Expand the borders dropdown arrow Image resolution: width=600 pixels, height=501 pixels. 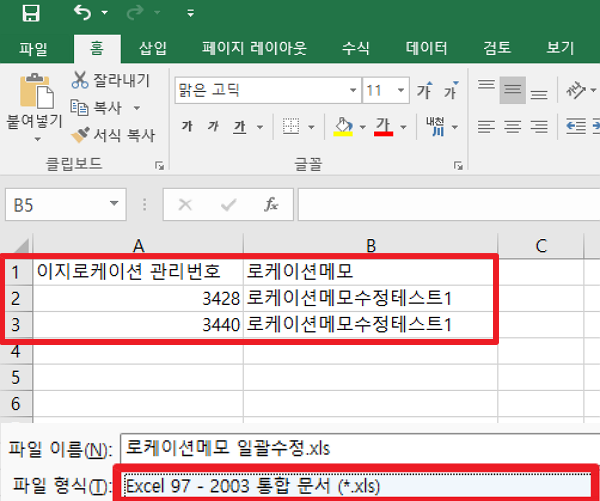coord(311,127)
